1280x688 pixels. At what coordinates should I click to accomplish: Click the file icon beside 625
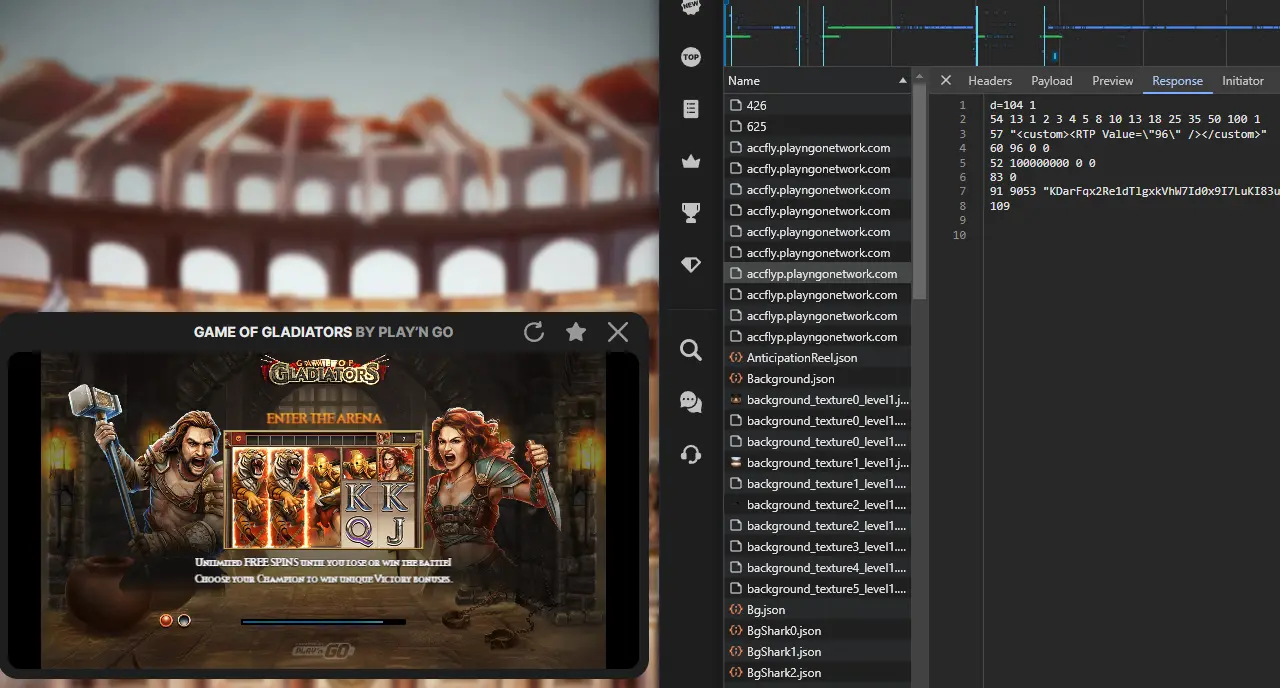coord(736,126)
